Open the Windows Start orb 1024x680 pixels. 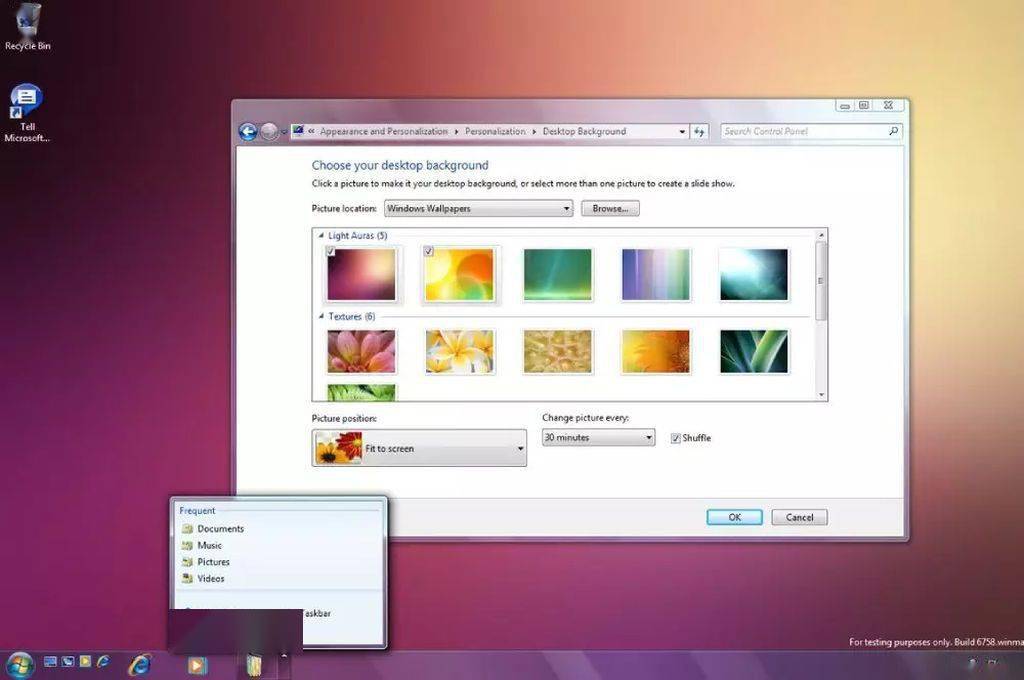tap(20, 666)
